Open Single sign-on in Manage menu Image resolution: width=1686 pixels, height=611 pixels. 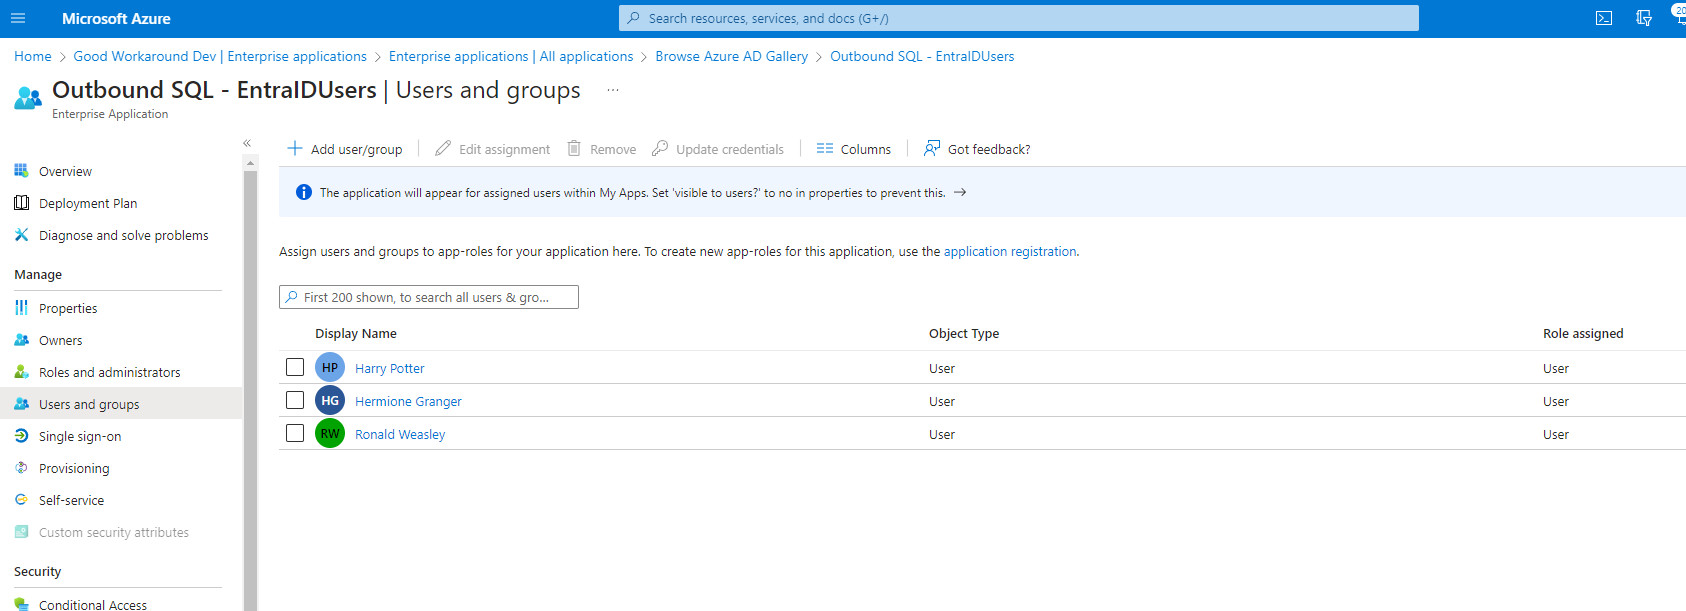tap(80, 437)
